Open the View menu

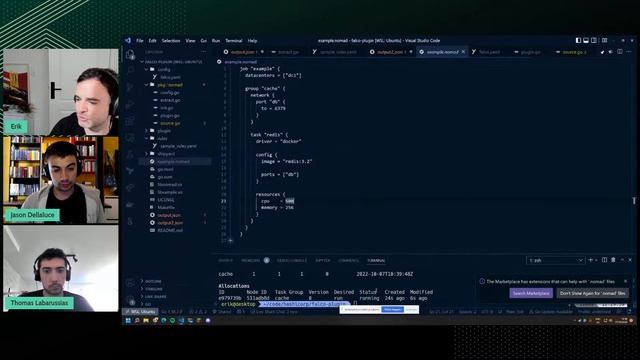point(190,41)
